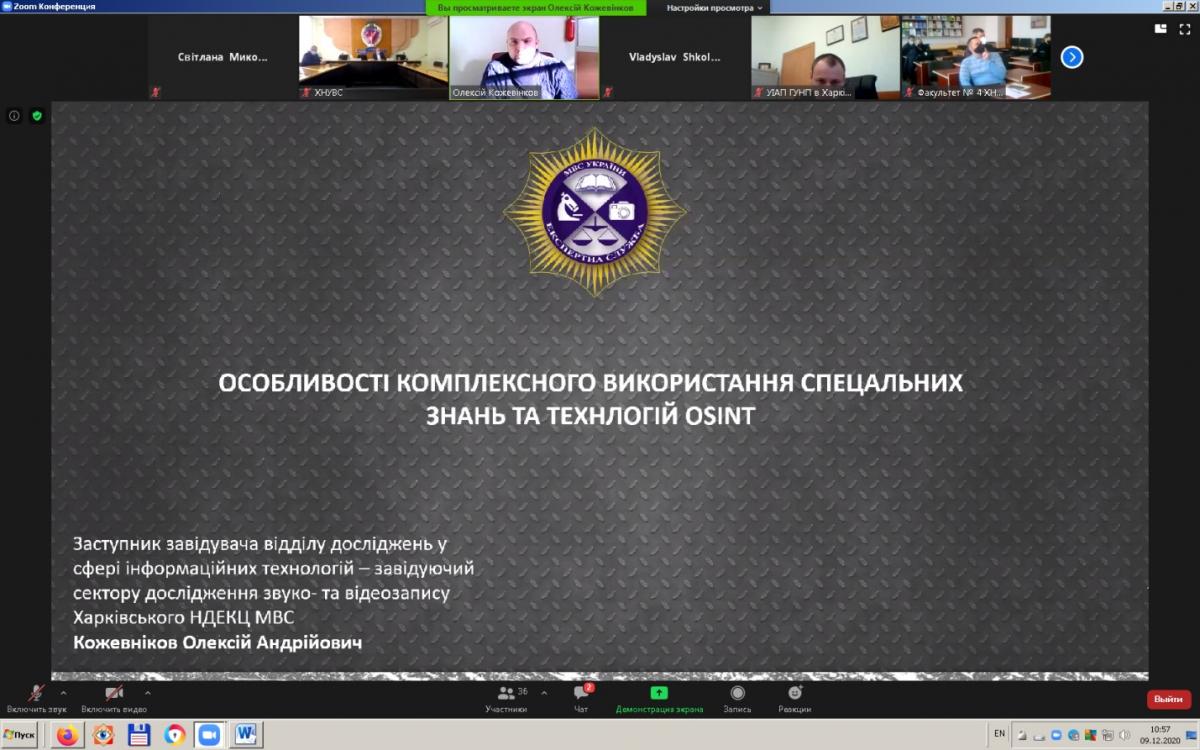Unmute microphone with Включить звук
The width and height of the screenshot is (1200, 750).
pos(36,697)
